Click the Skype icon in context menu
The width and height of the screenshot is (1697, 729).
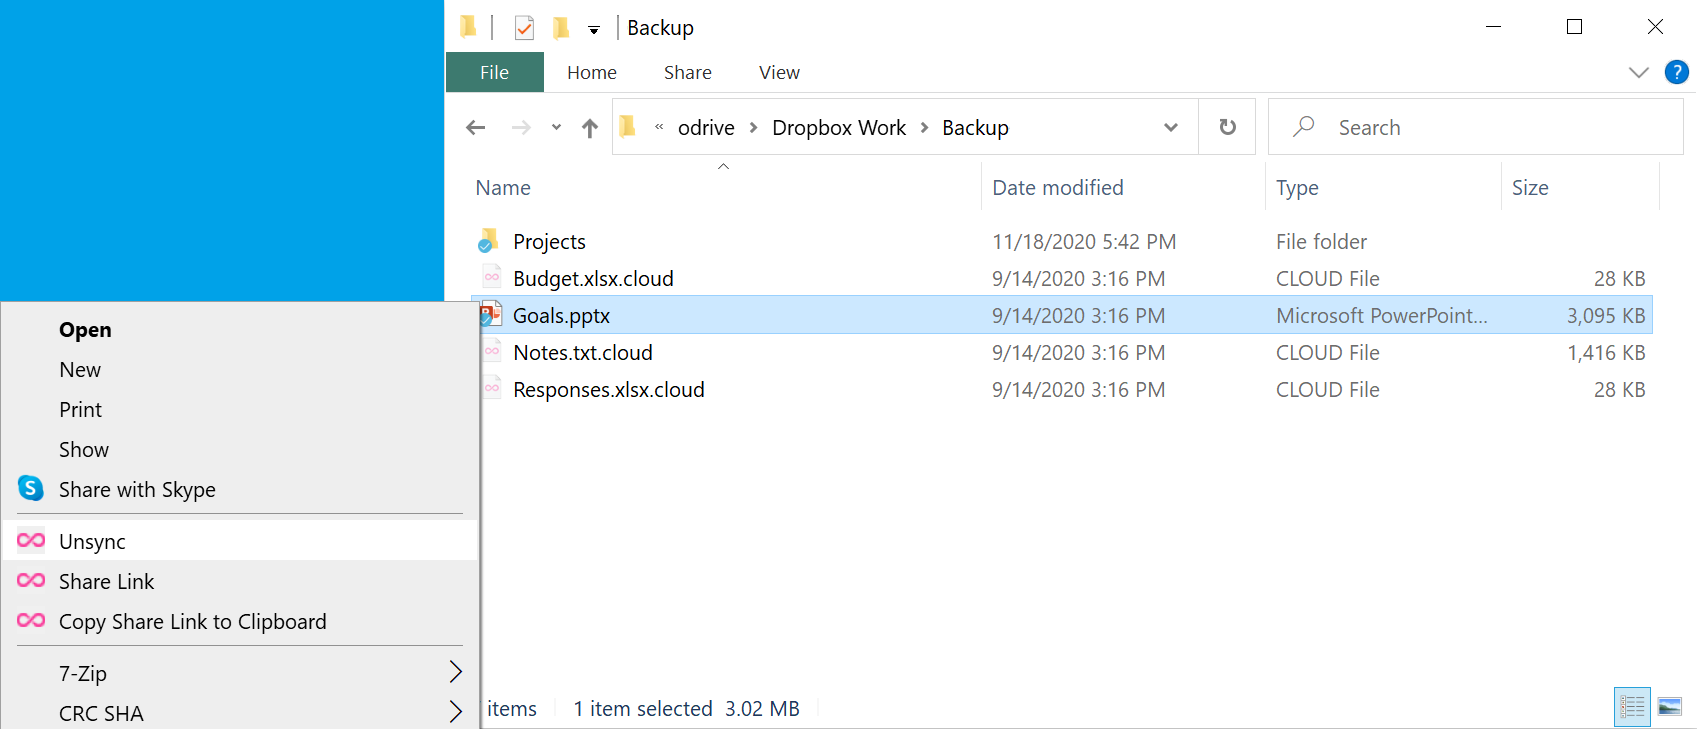[x=31, y=489]
